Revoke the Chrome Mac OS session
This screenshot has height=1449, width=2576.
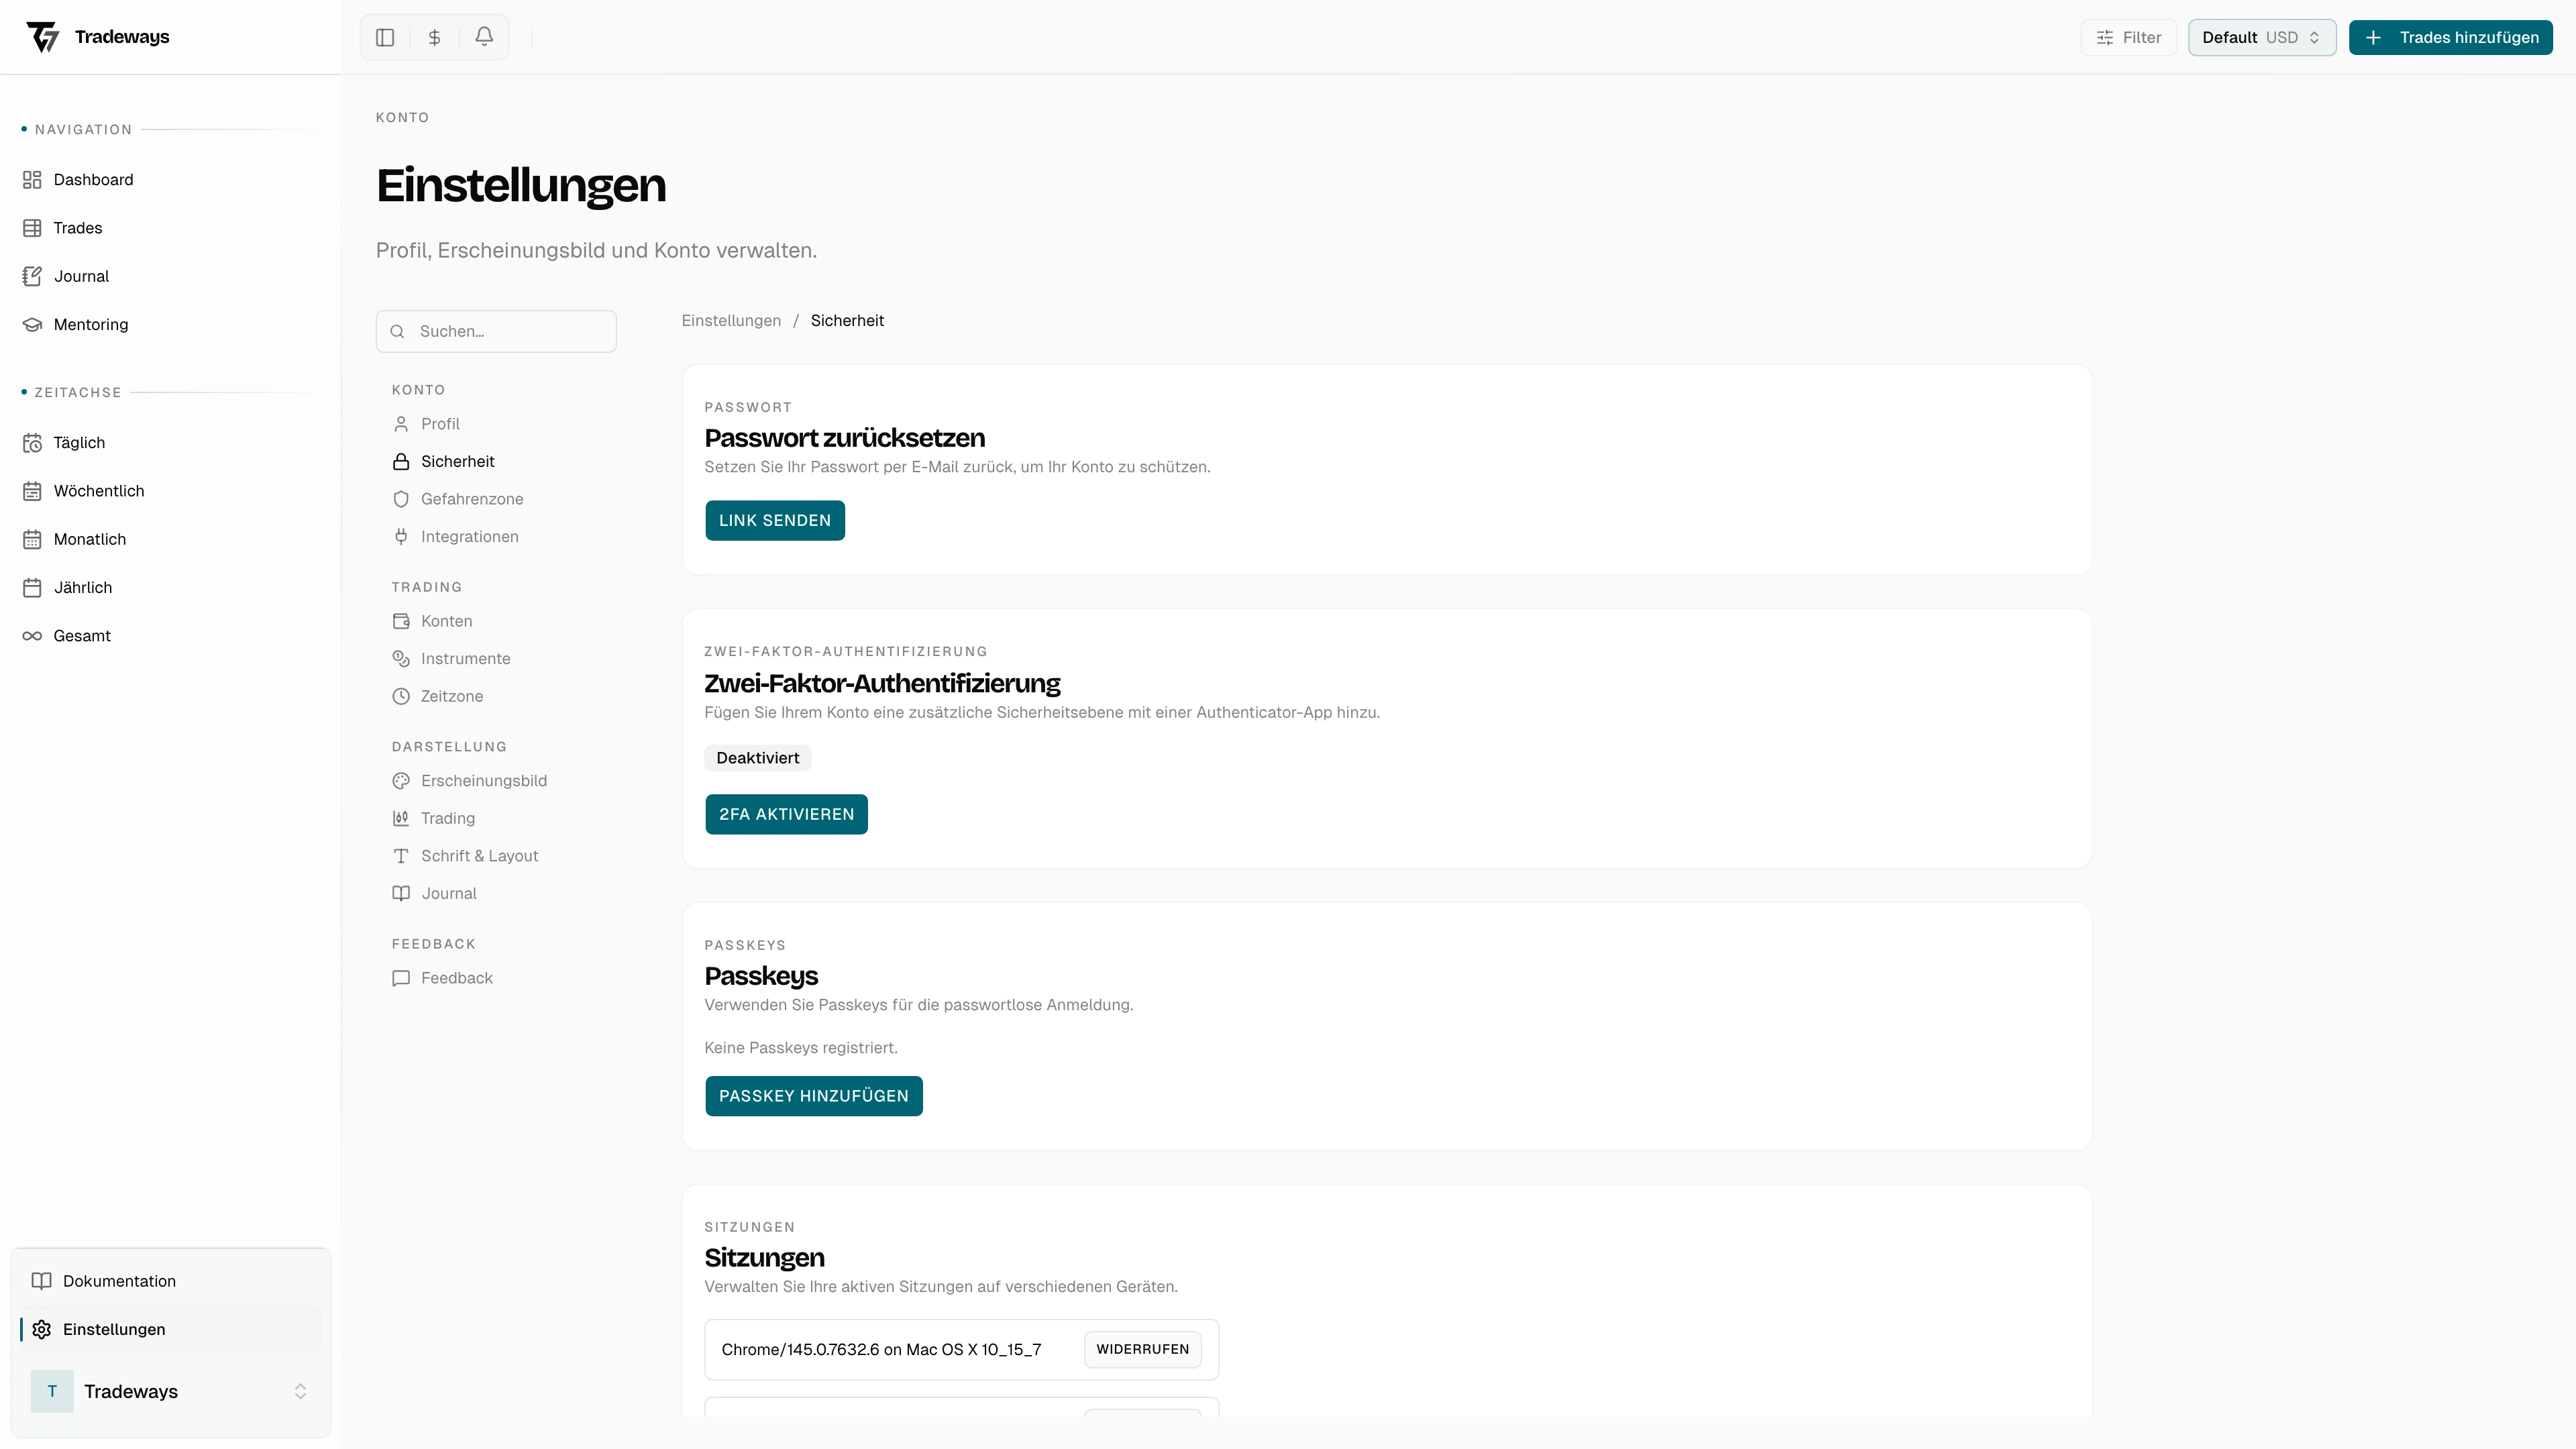pyautogui.click(x=1142, y=1349)
